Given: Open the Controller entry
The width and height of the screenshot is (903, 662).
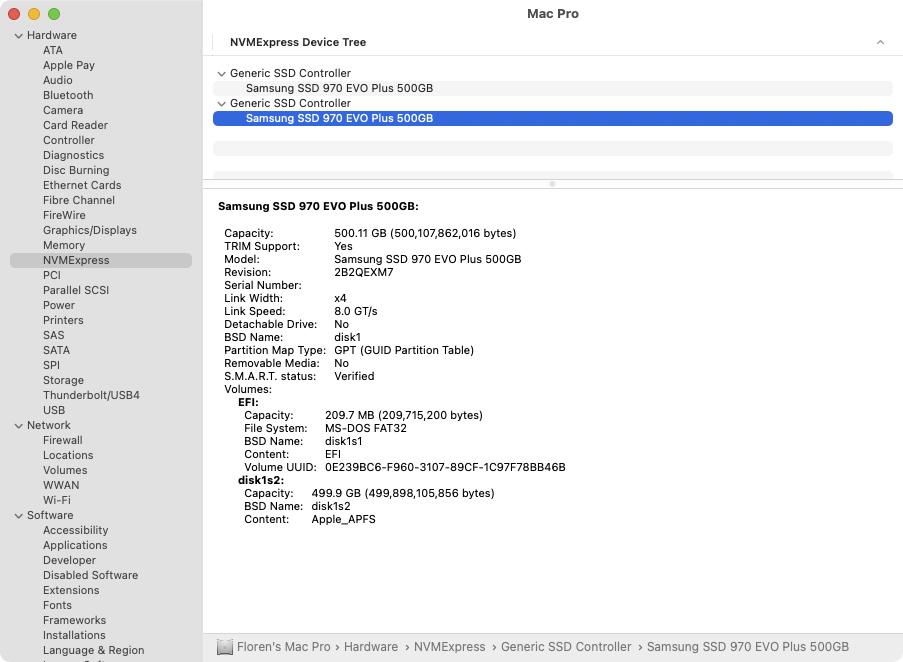Looking at the screenshot, I should pyautogui.click(x=69, y=140).
